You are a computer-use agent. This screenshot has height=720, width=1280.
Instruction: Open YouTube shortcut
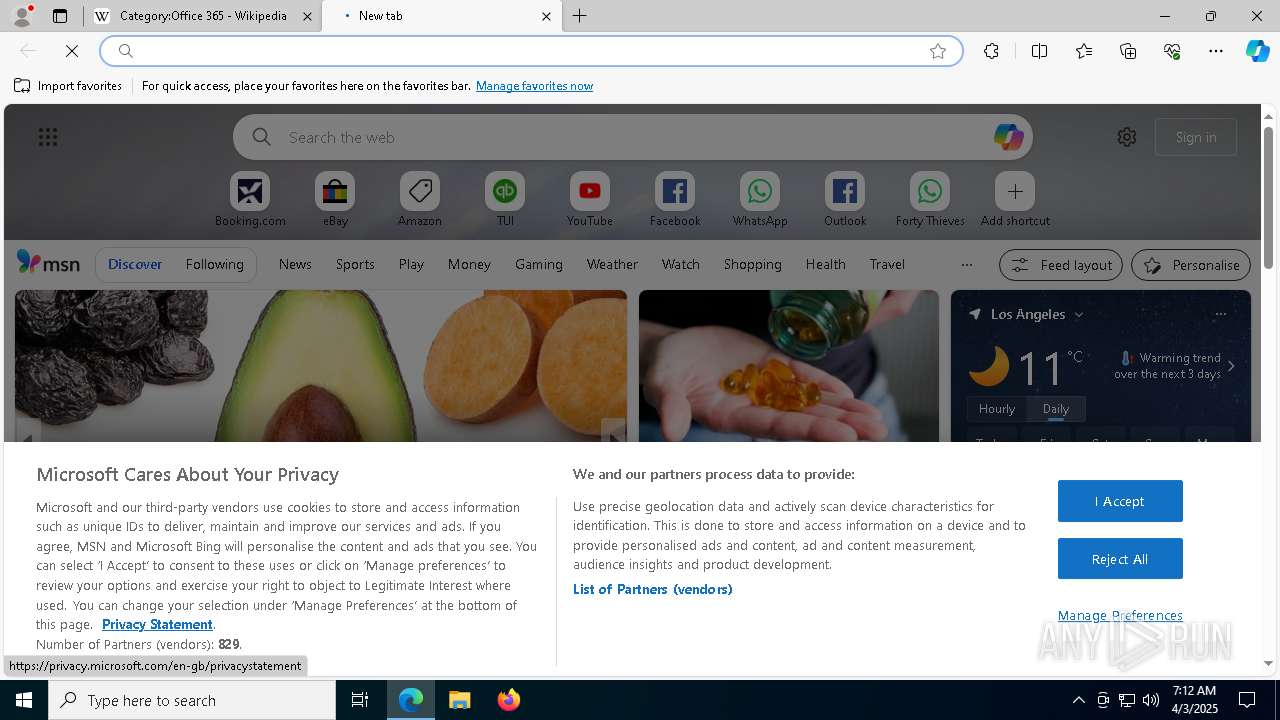pos(590,200)
